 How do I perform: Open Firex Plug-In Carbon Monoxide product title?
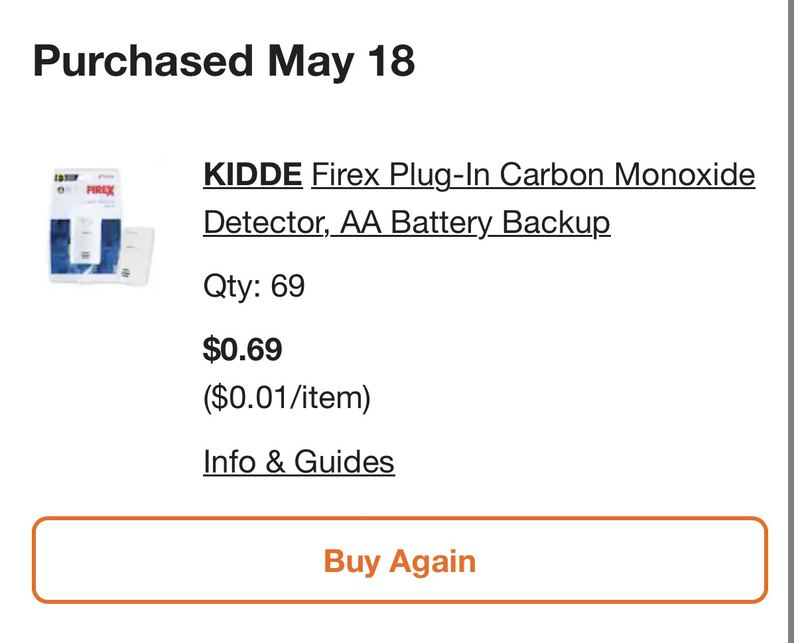point(533,175)
